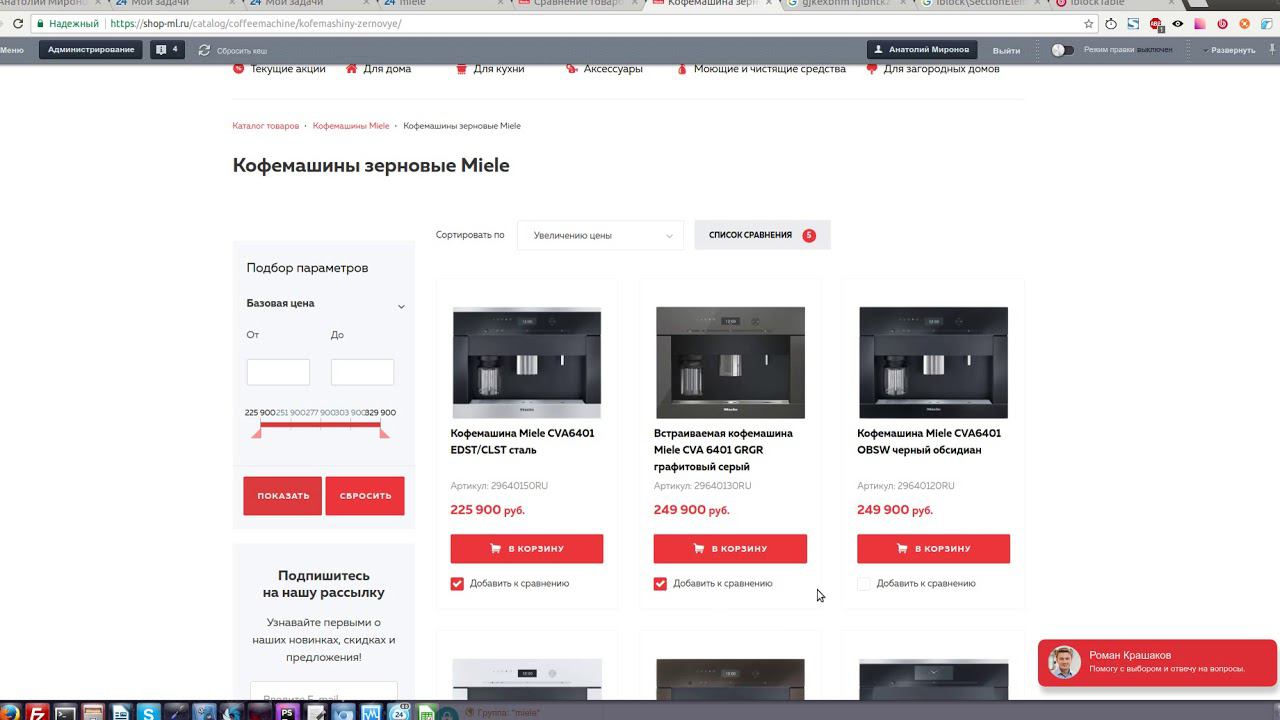Open CVA6401 EDST/CLST сталь product image

click(527, 363)
